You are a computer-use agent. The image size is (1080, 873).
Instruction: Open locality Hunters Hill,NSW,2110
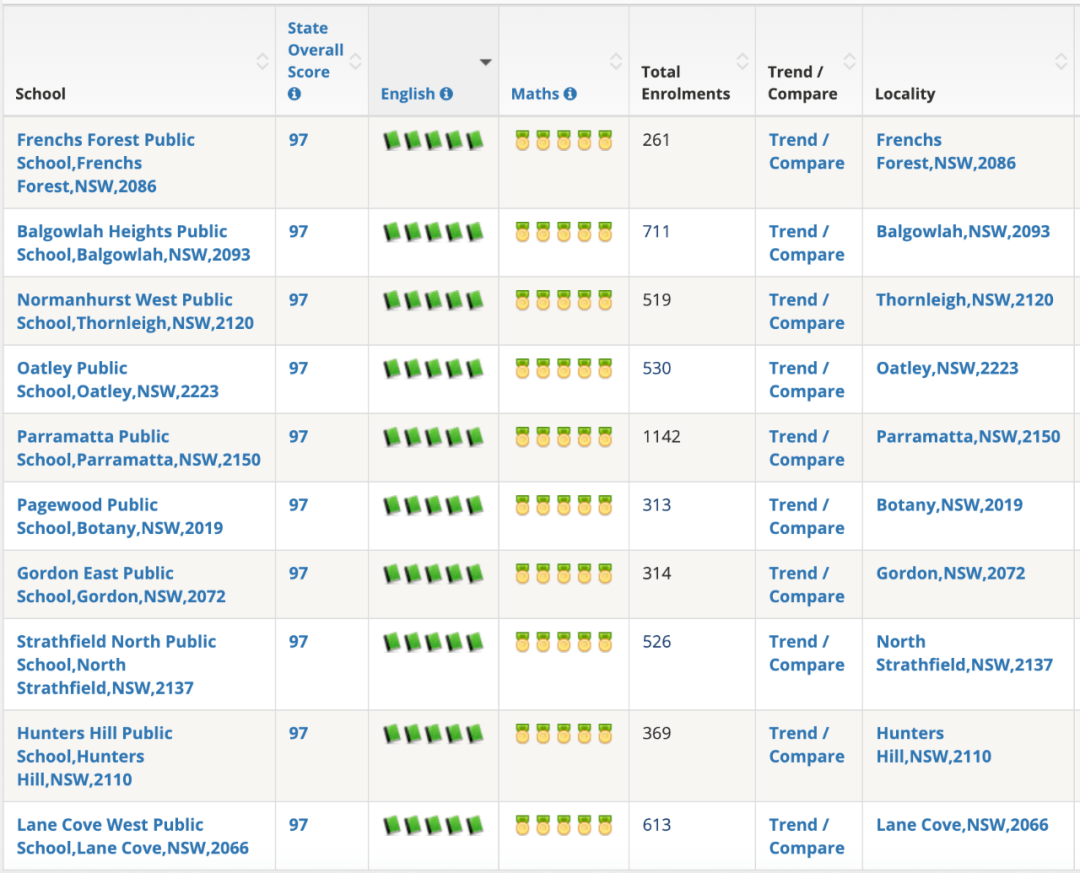point(933,744)
